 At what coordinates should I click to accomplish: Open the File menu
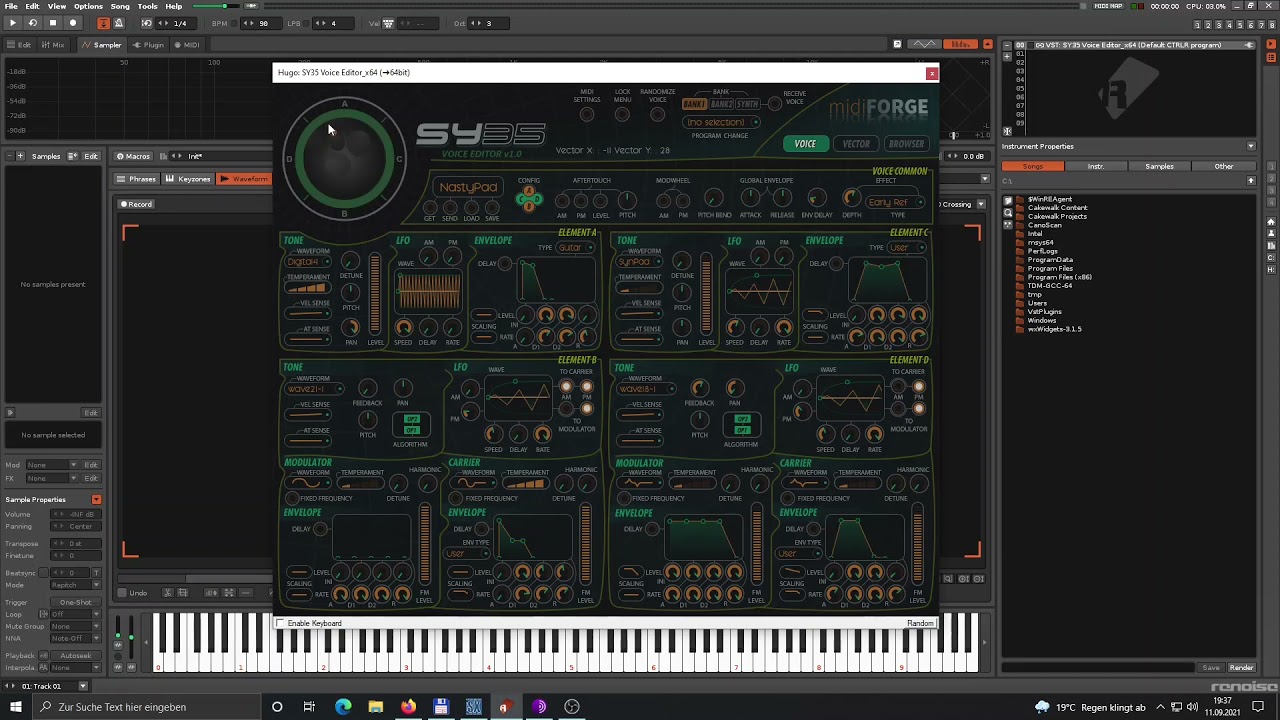pos(10,6)
